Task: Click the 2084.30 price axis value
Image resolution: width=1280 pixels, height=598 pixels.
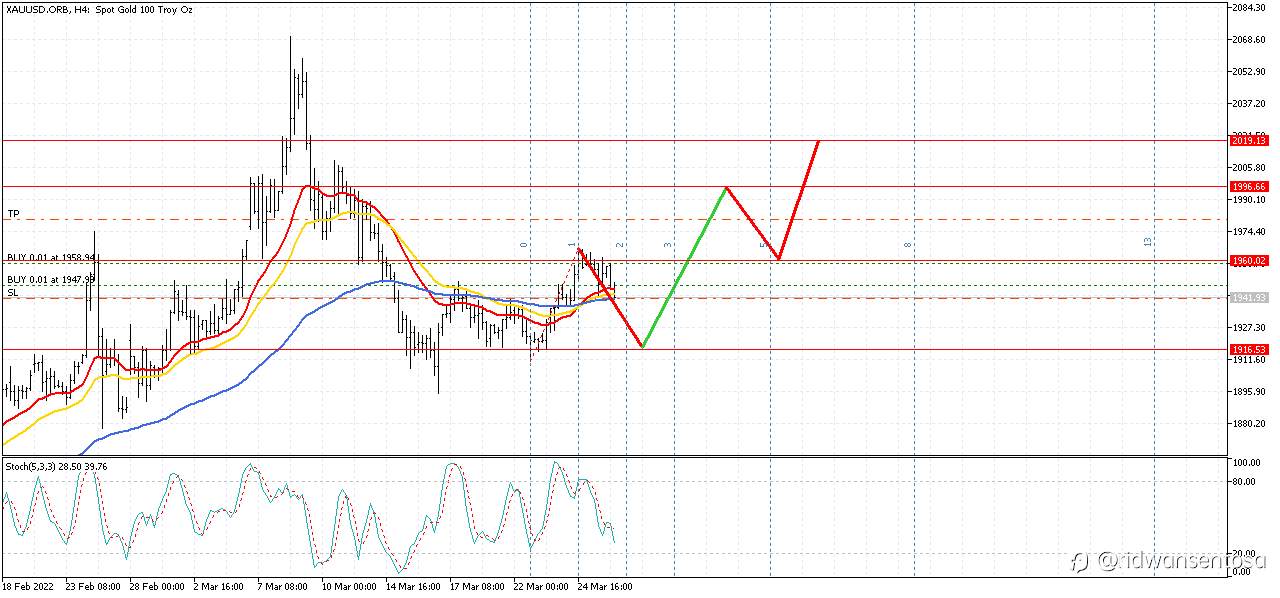Action: coord(1249,8)
